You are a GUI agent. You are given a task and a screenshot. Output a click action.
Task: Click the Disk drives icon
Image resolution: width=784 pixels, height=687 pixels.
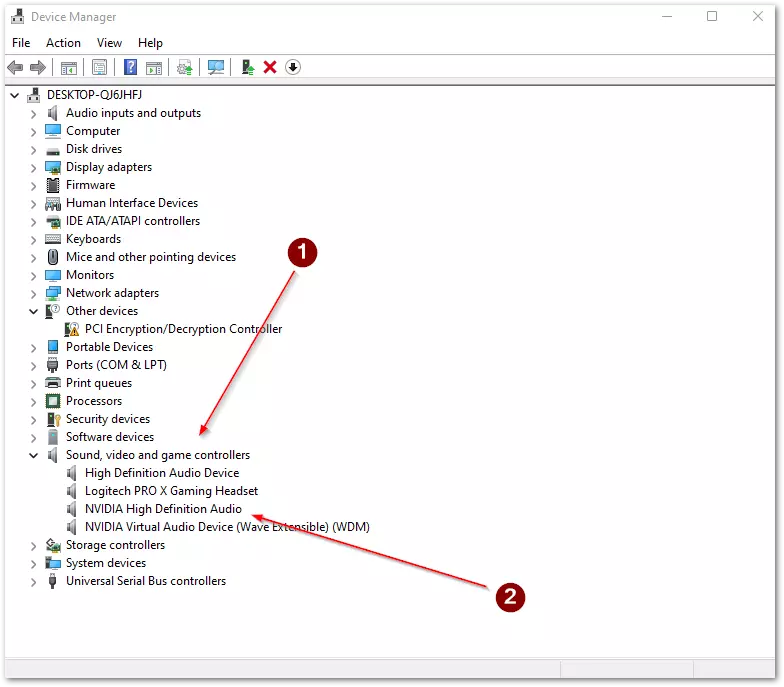[53, 150]
